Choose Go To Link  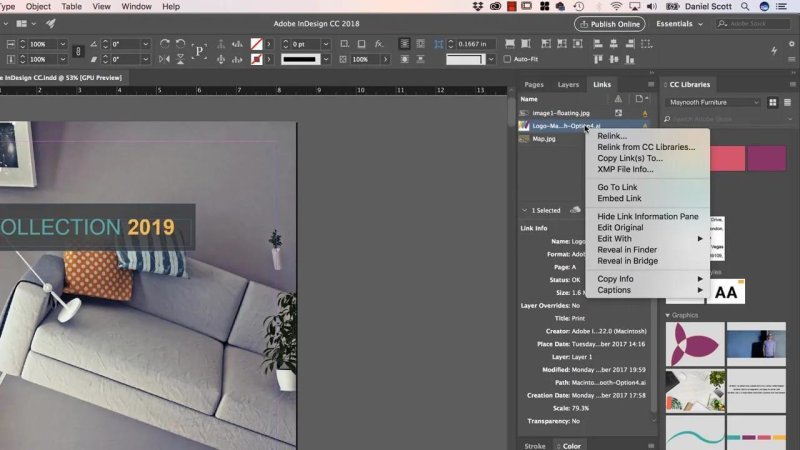click(x=617, y=187)
